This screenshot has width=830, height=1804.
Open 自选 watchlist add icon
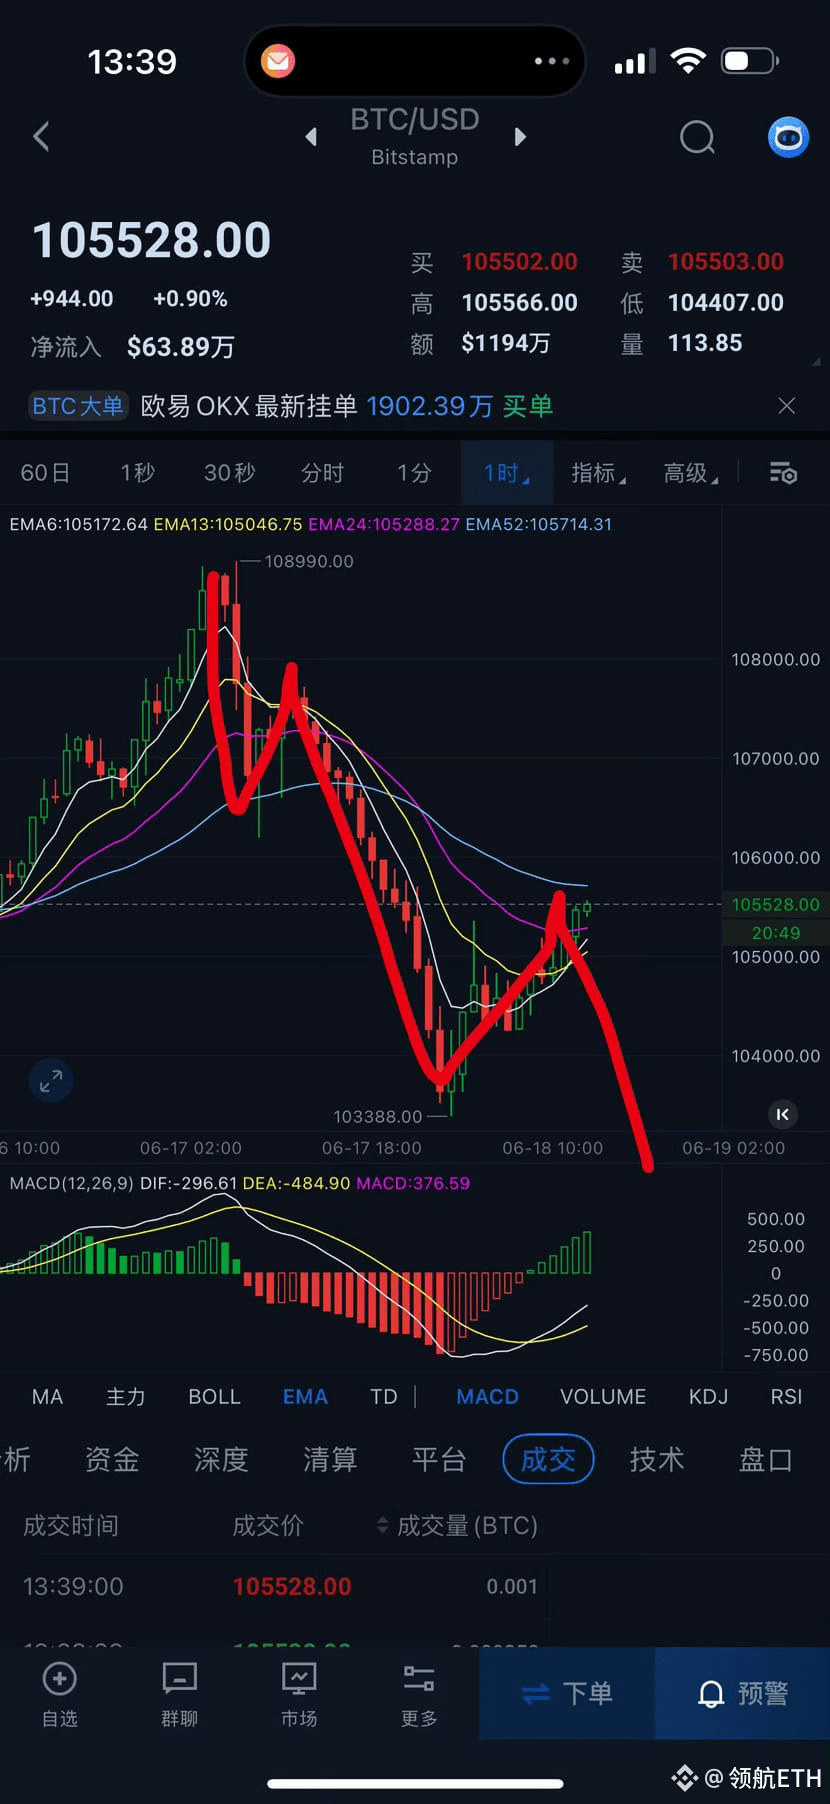pos(59,1693)
